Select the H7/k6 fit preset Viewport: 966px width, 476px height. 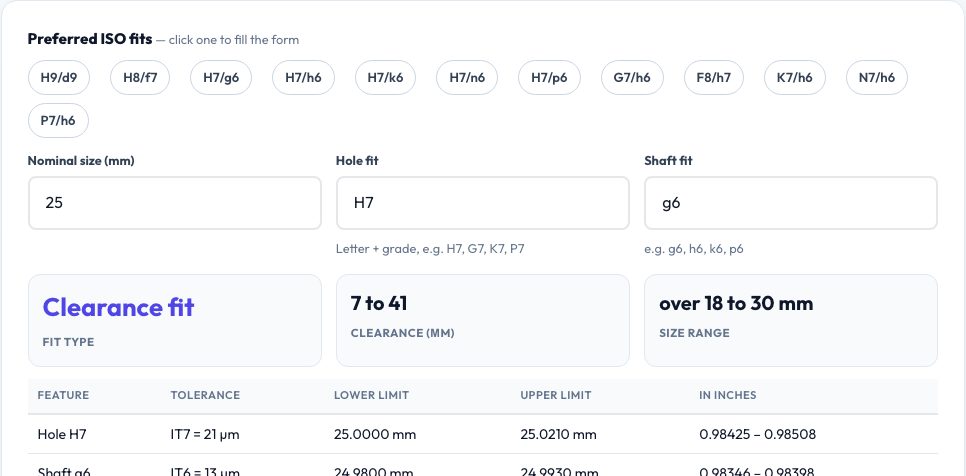pyautogui.click(x=385, y=78)
